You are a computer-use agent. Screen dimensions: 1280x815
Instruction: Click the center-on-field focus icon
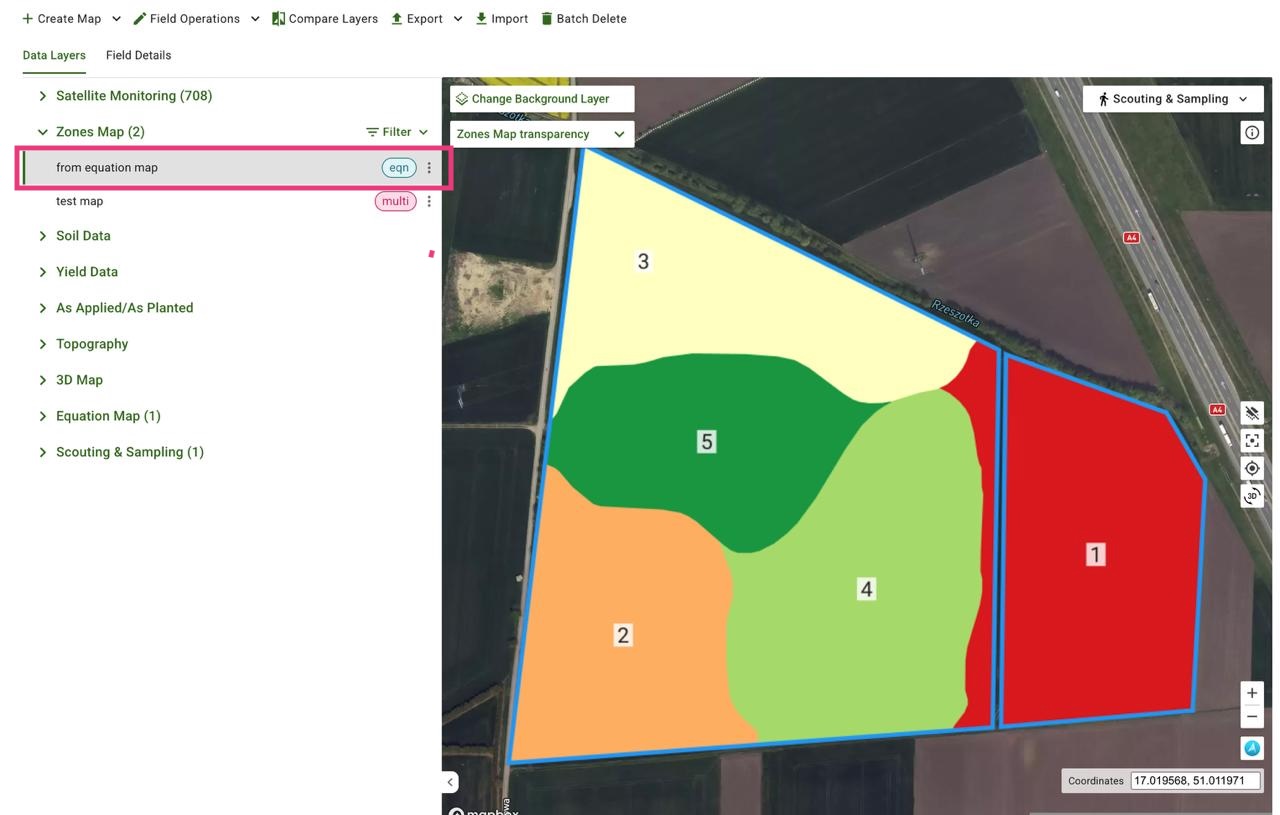[1251, 440]
